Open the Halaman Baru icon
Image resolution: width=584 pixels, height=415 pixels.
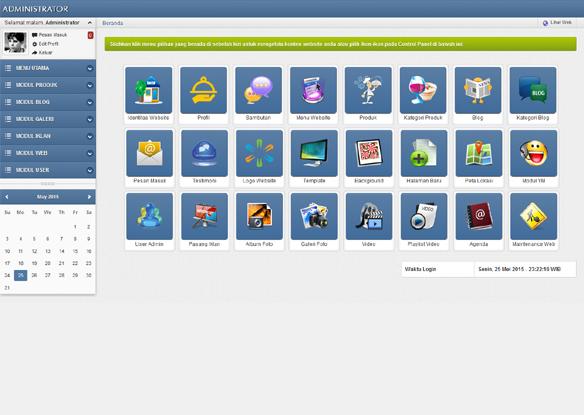424,153
